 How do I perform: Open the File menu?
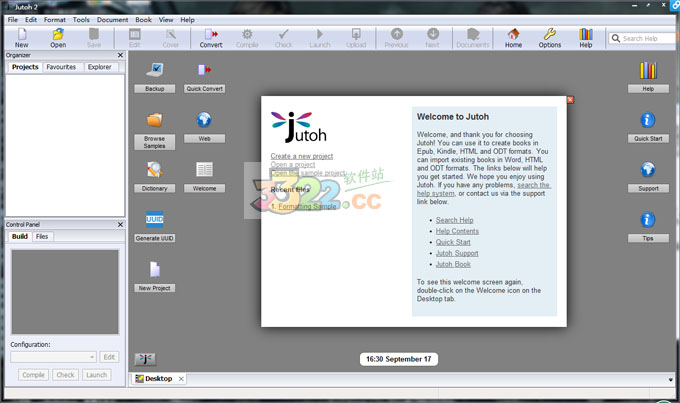13,20
